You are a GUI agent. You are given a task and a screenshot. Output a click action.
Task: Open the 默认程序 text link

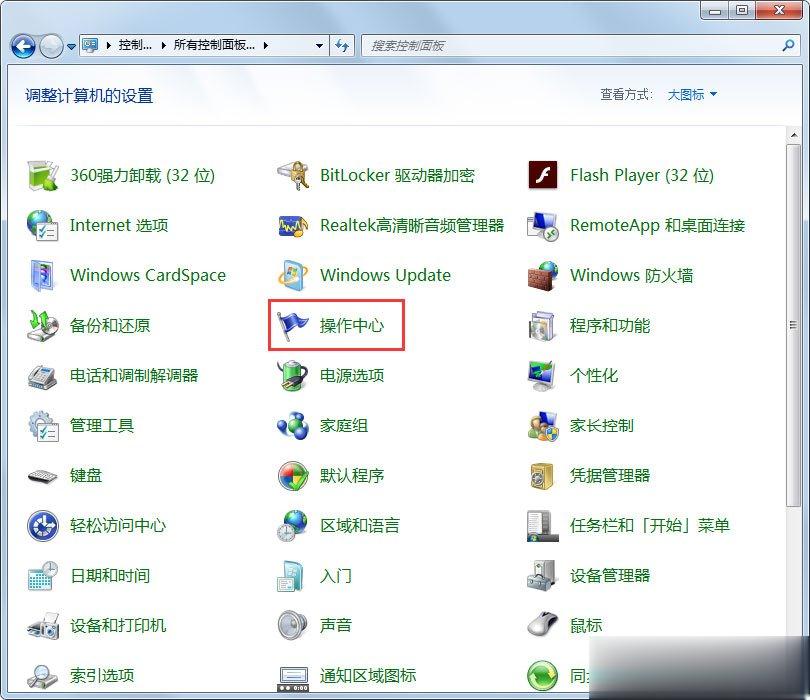[x=352, y=475]
